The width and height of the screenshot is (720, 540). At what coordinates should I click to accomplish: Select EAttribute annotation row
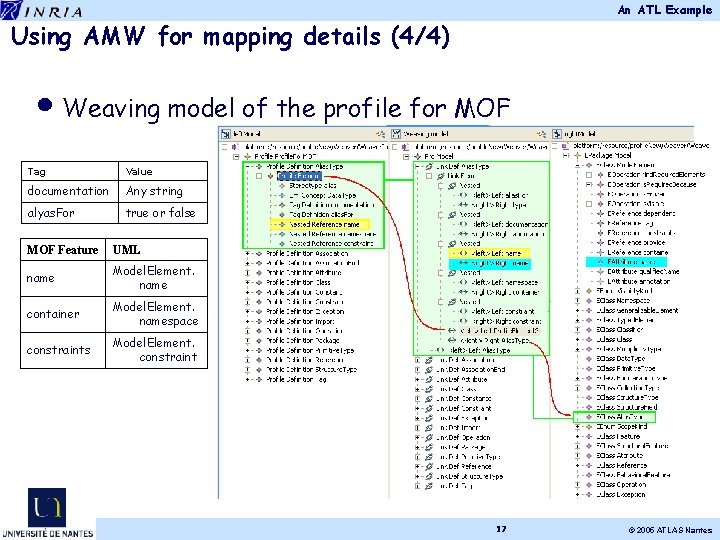pos(639,281)
